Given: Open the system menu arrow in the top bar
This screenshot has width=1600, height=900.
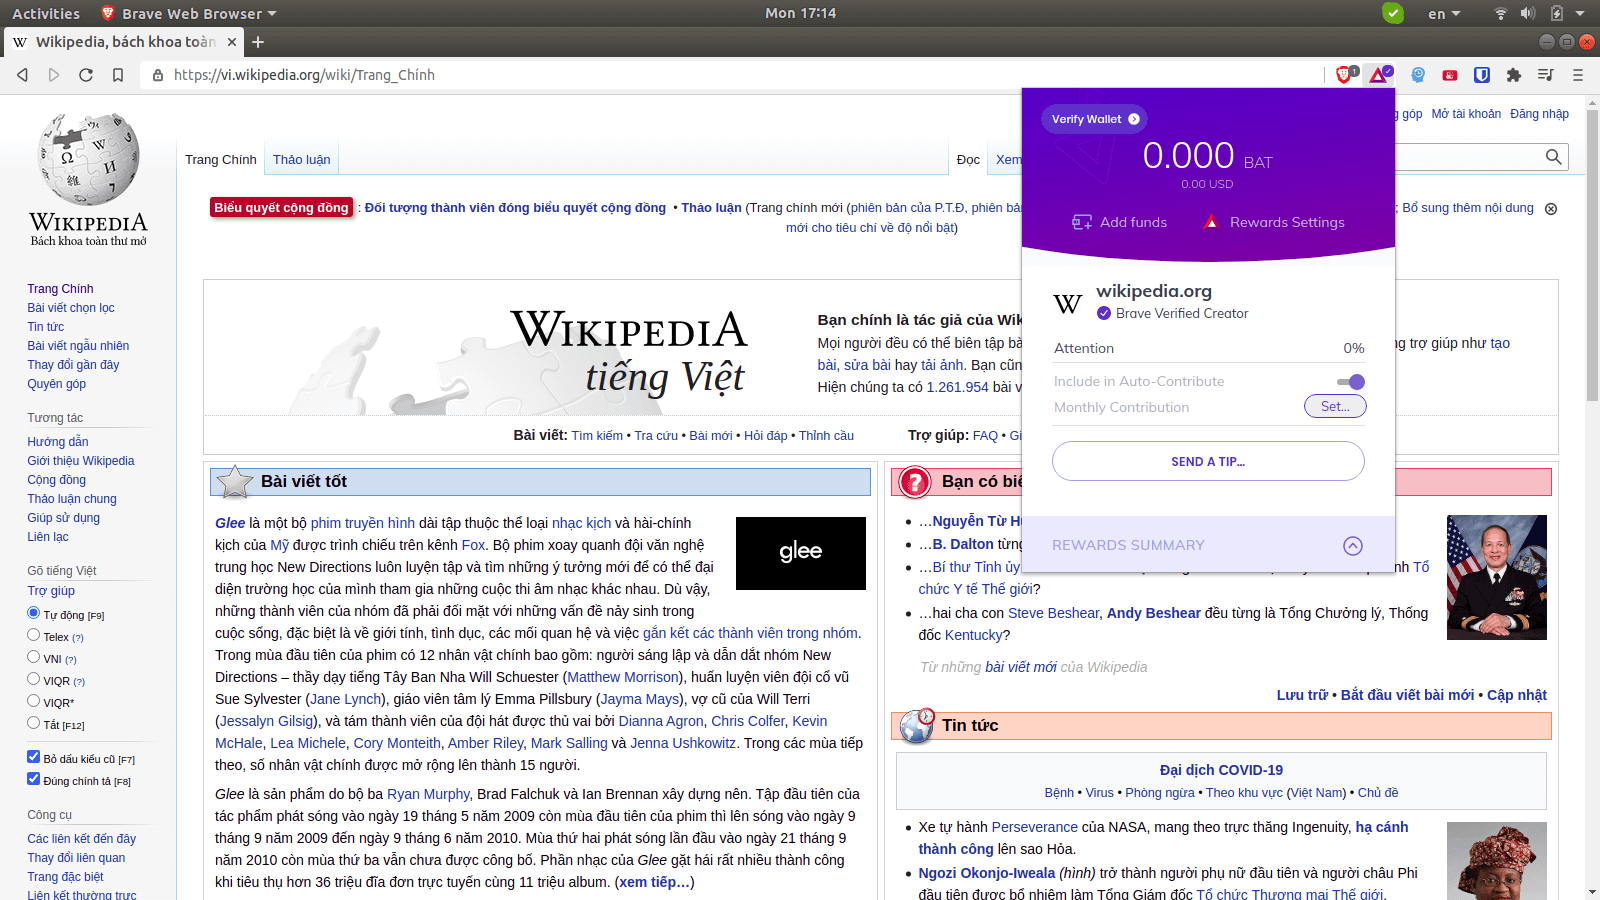Looking at the screenshot, I should point(1580,13).
